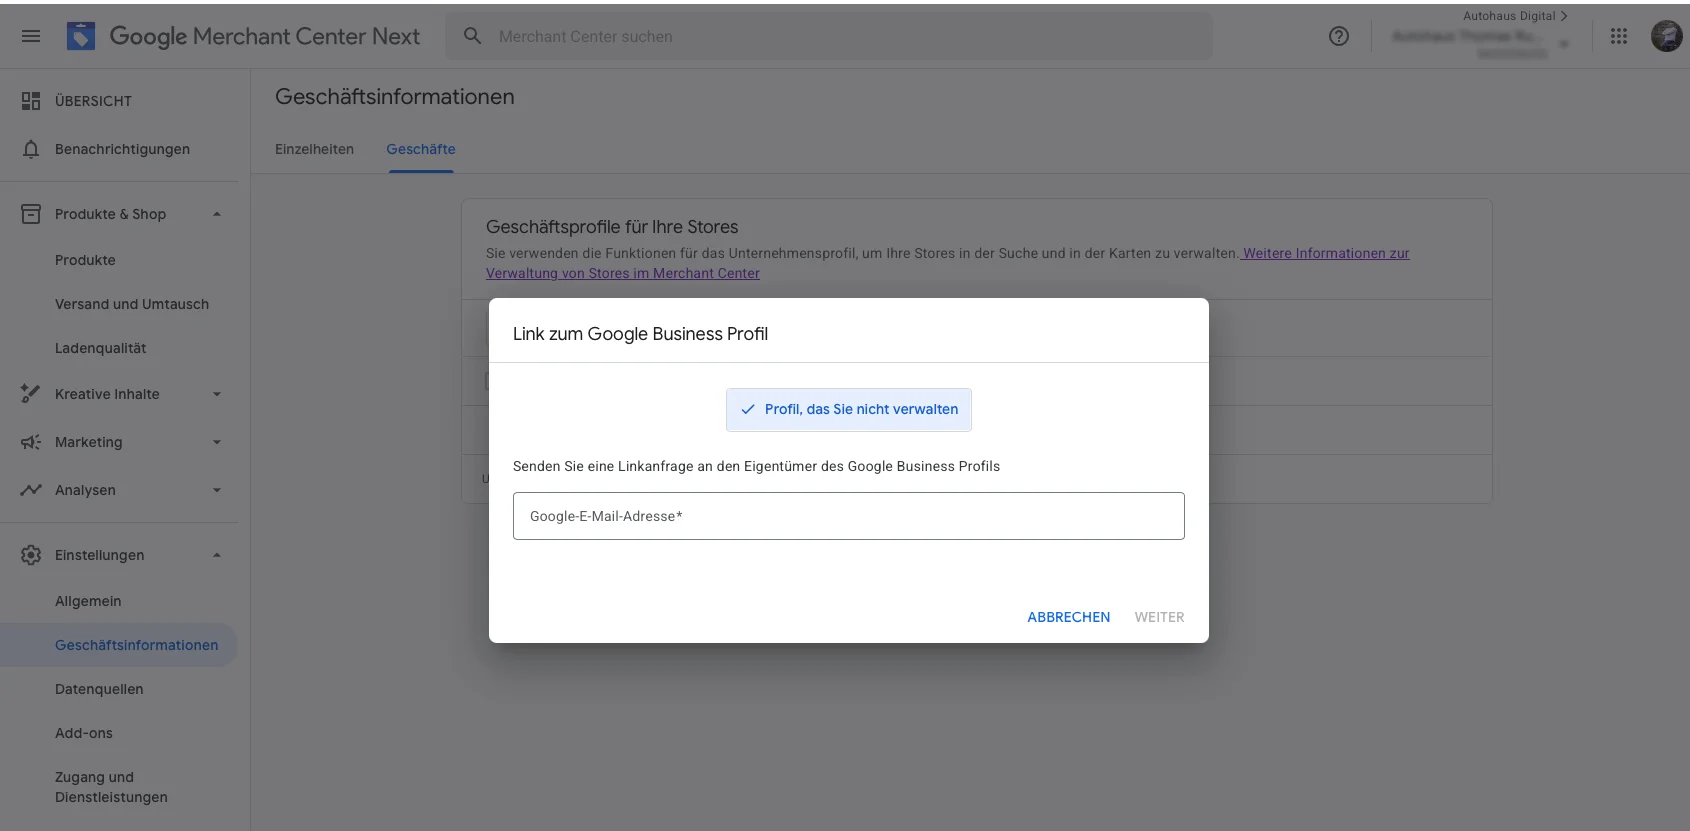Focus the Google-E-Mail-Adresse input field
This screenshot has height=831, width=1690.
point(848,516)
